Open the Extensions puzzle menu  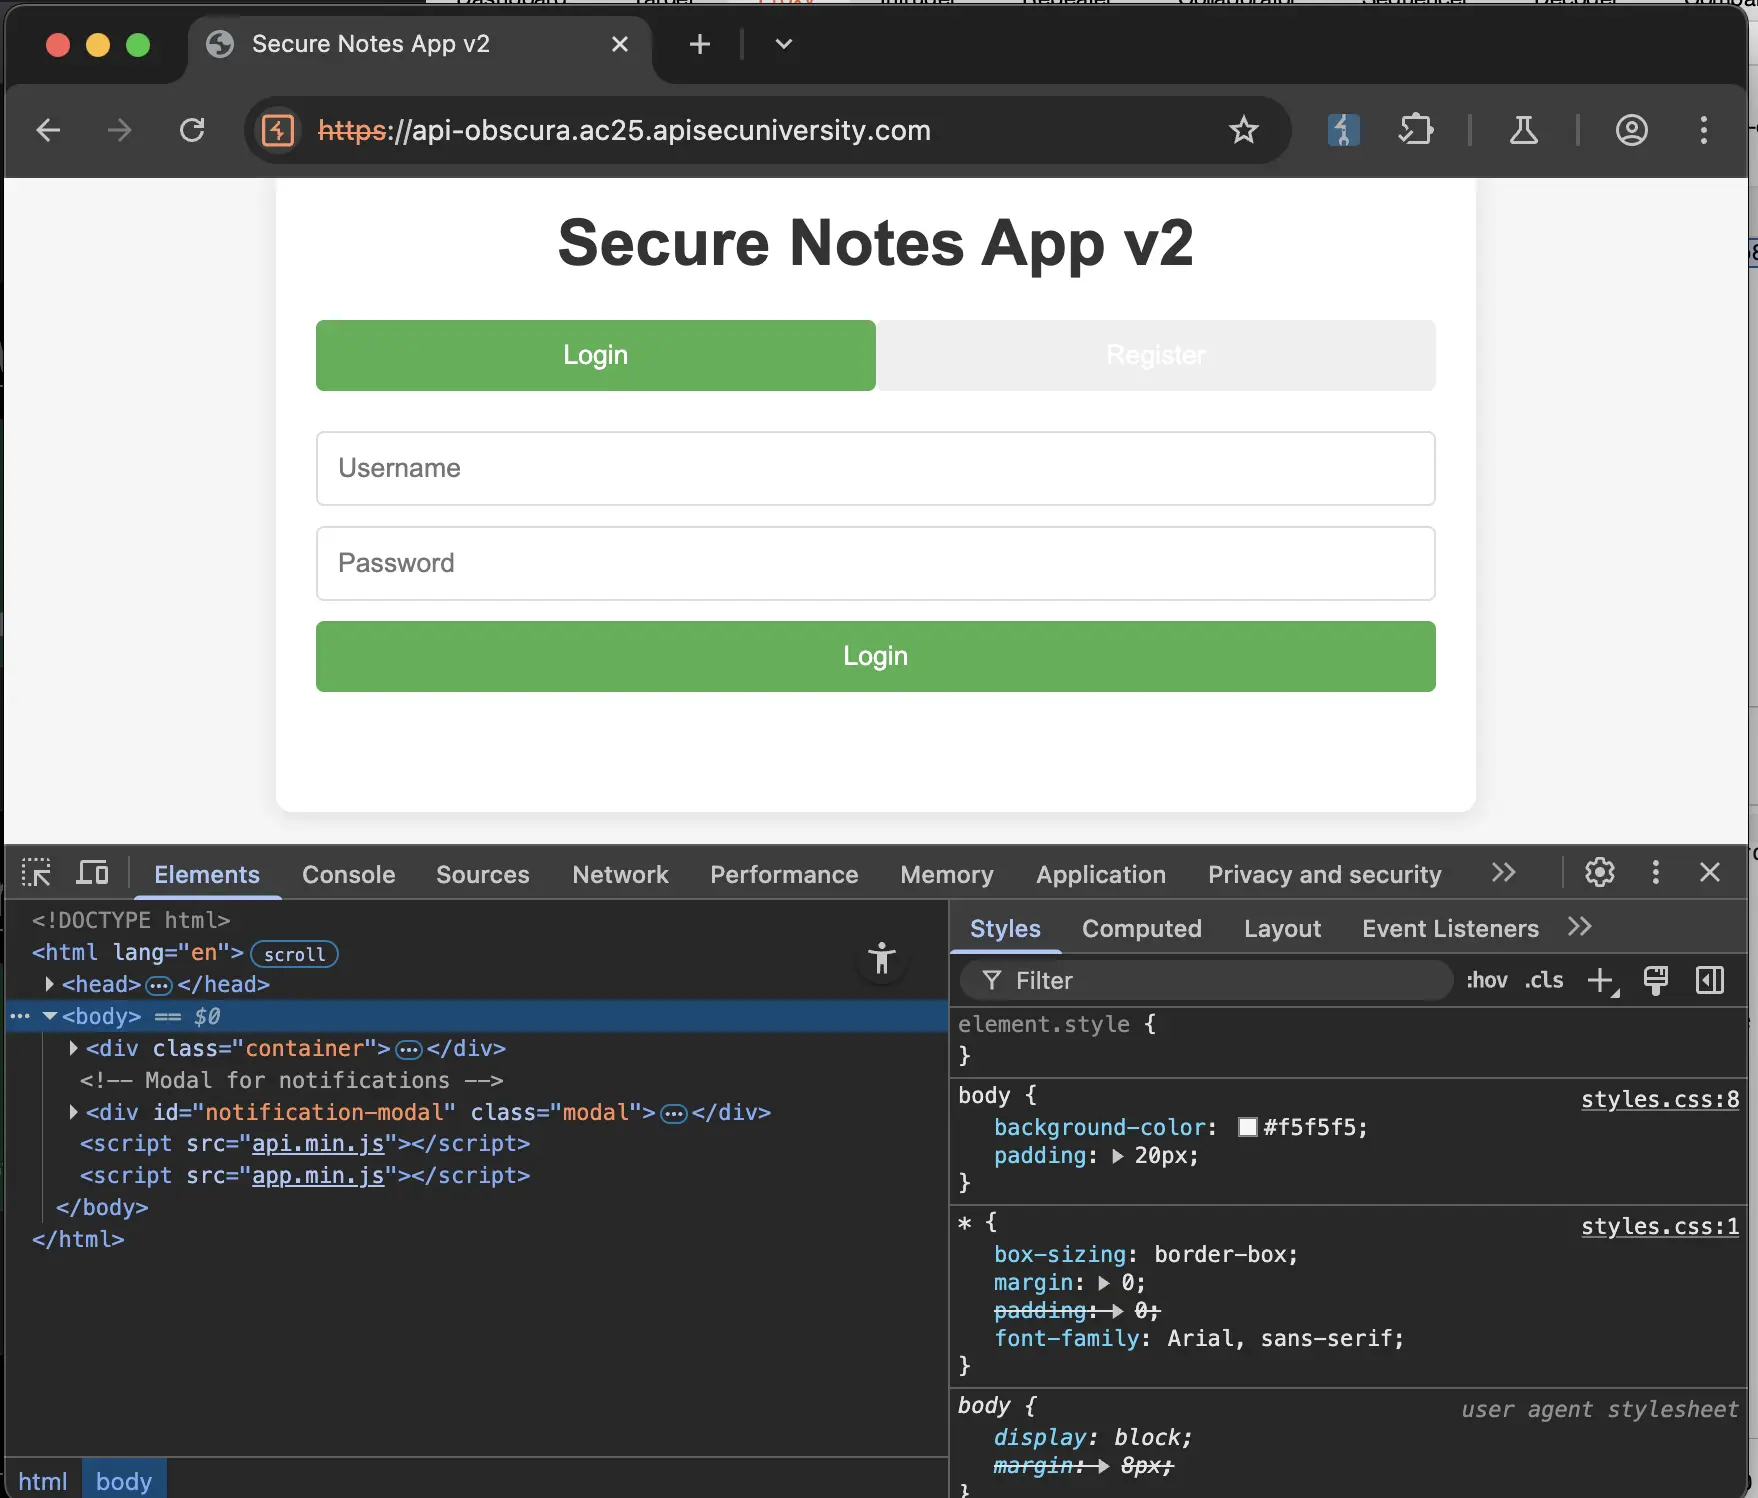point(1416,130)
